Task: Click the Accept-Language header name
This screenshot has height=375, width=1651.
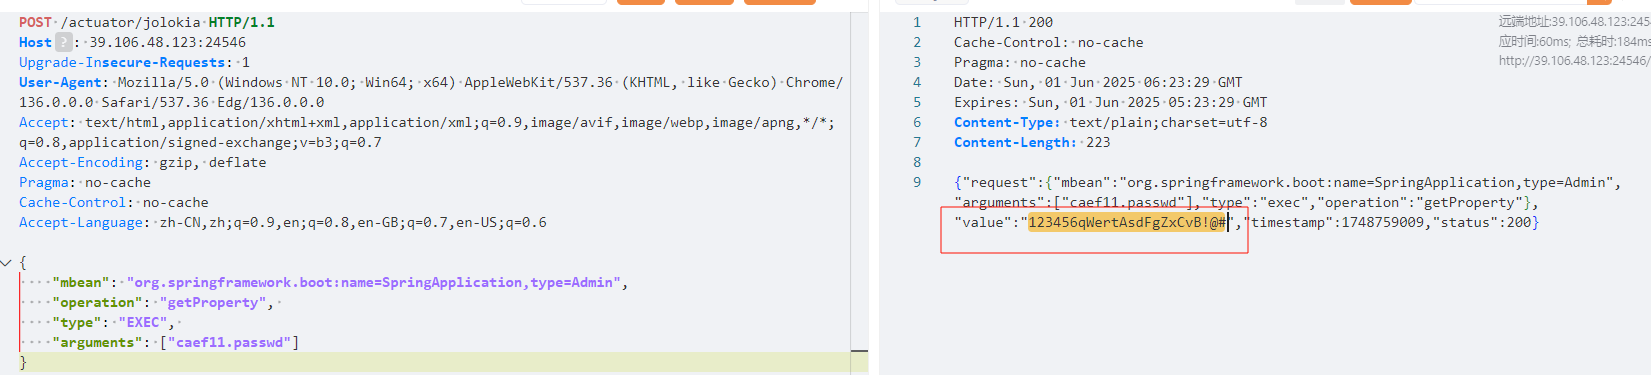Action: [81, 222]
